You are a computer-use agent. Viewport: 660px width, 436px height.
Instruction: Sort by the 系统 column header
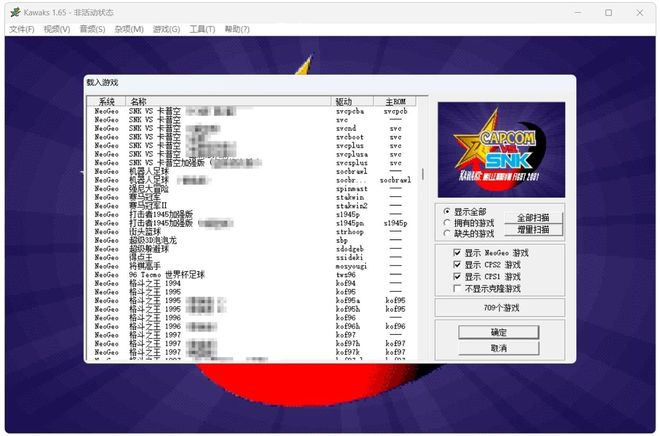106,101
